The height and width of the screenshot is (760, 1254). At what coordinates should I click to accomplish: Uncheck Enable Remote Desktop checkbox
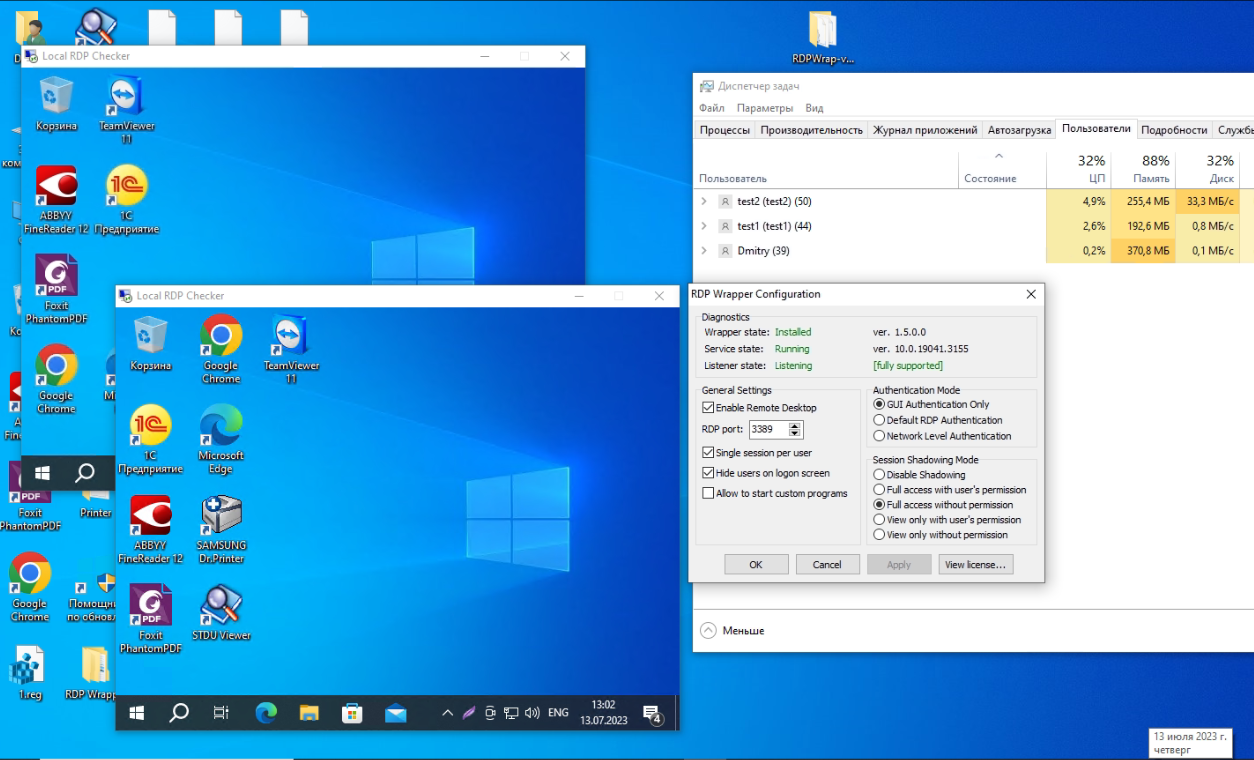click(x=709, y=408)
